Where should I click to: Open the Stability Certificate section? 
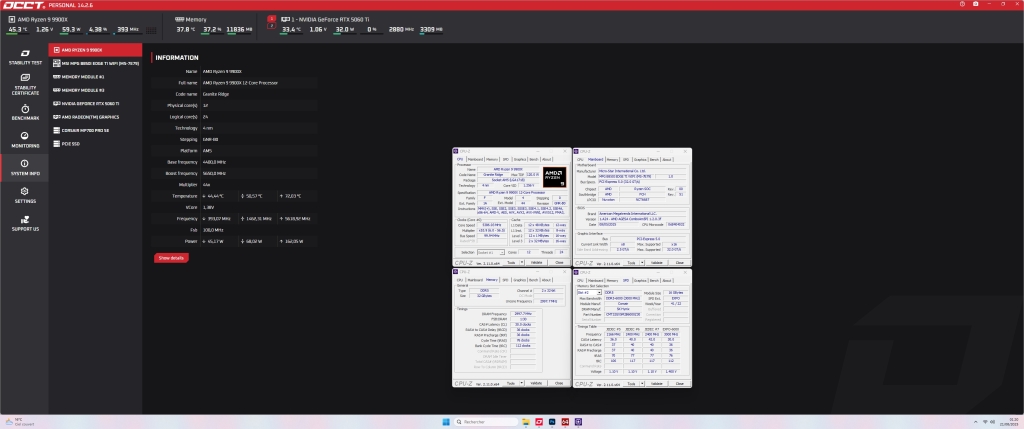(x=25, y=85)
